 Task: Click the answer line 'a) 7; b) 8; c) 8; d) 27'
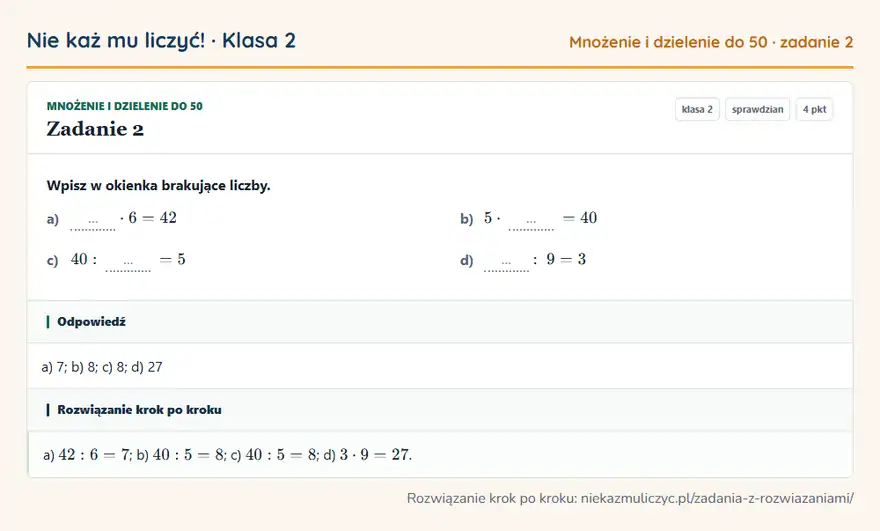click(102, 367)
